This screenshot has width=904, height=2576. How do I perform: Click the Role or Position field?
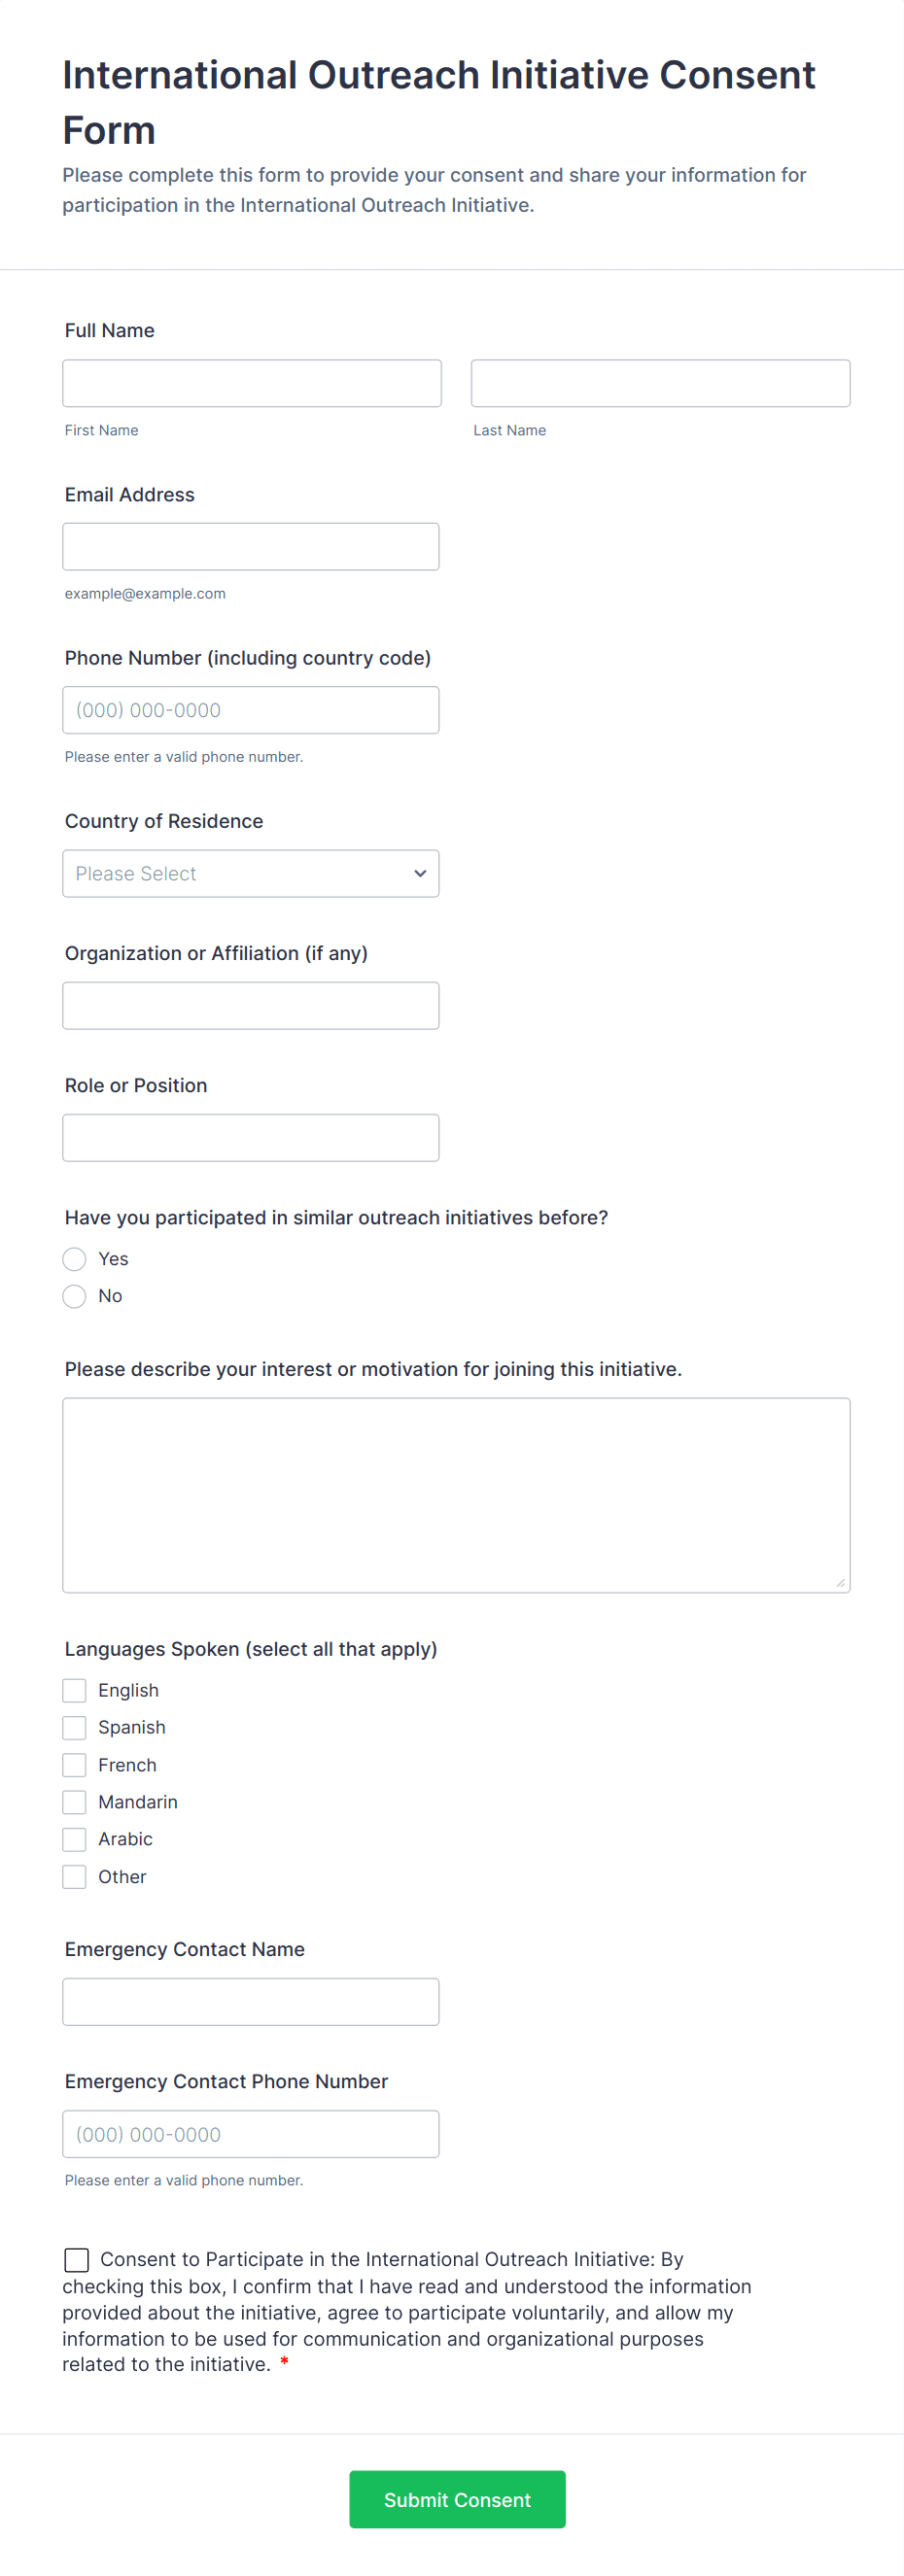pos(250,1138)
